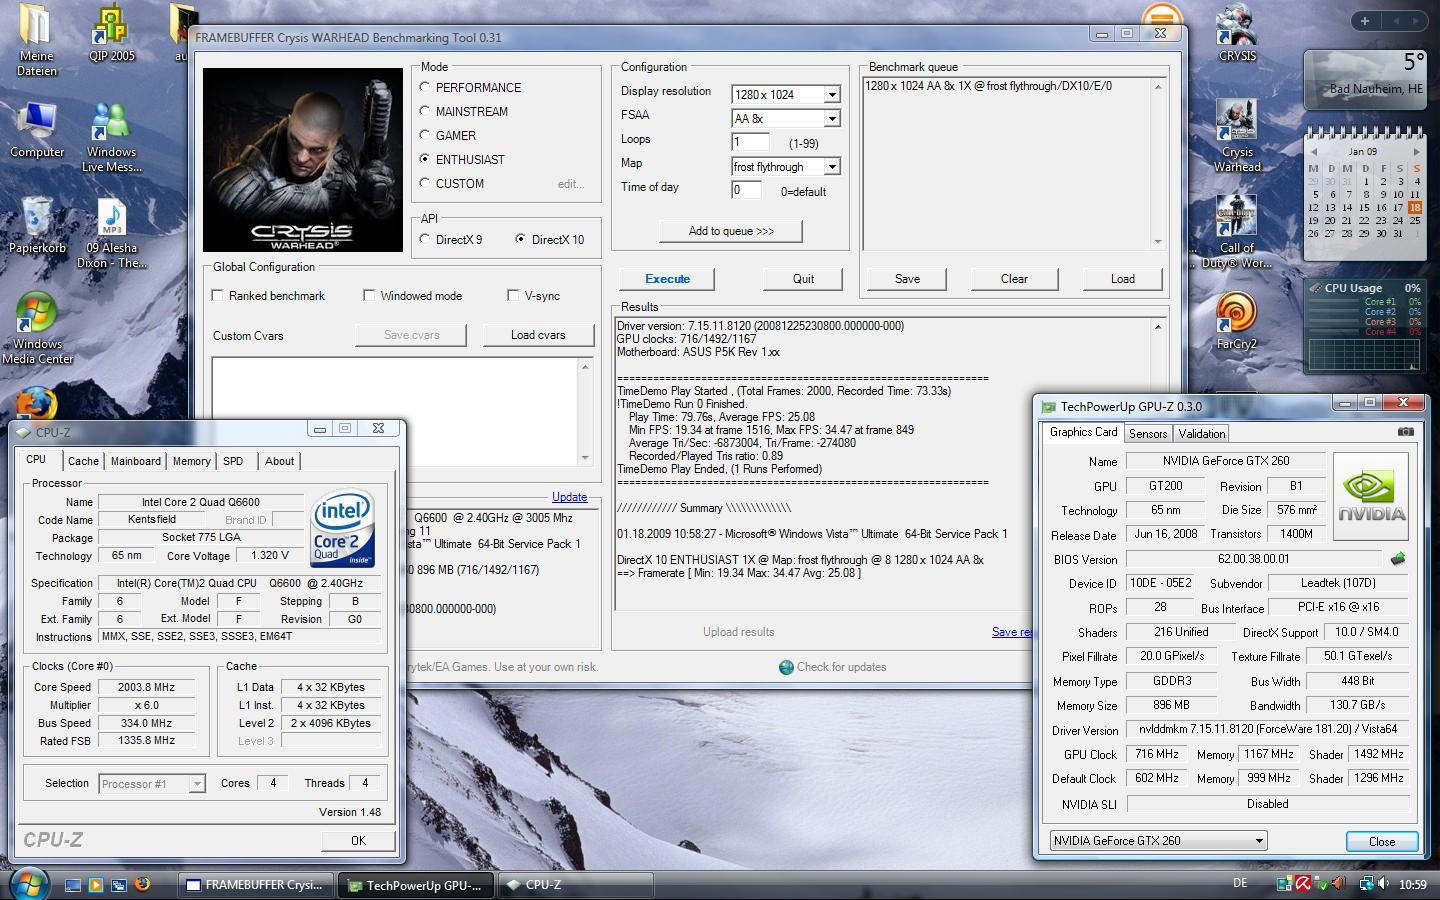
Task: Choose the DirectX 9 API option
Action: (425, 239)
